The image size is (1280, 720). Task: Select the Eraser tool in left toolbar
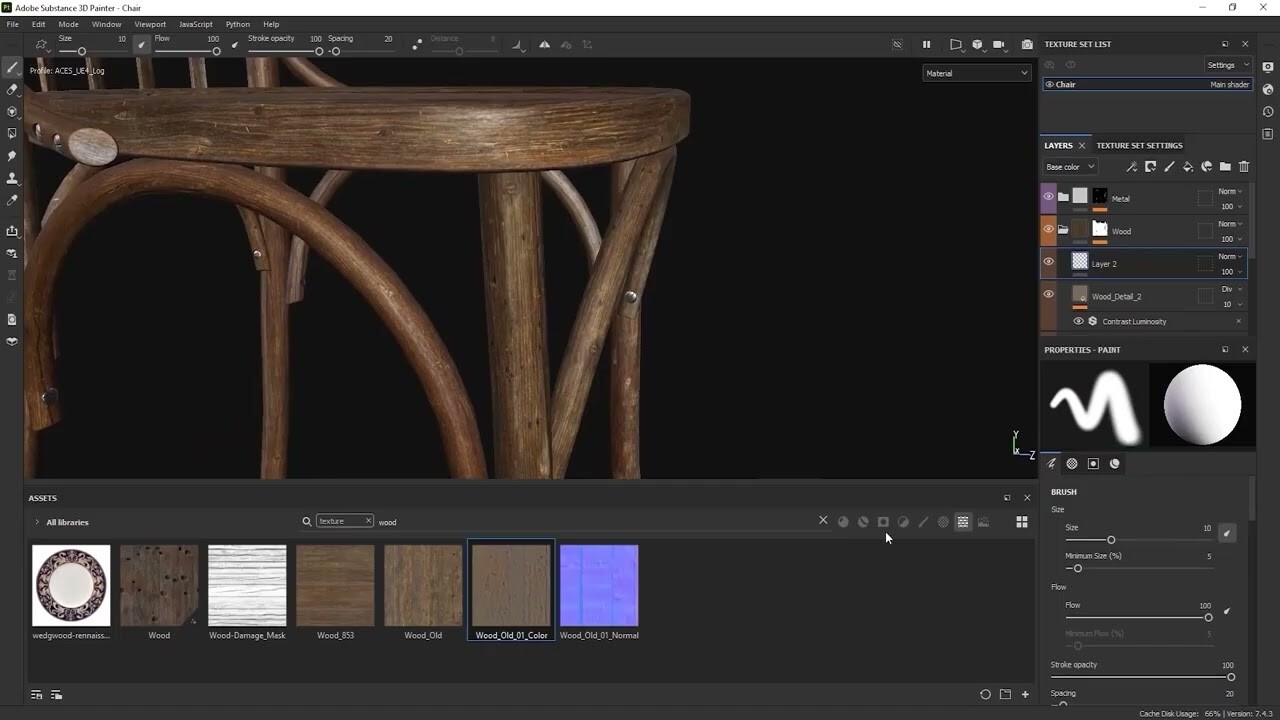click(x=12, y=89)
